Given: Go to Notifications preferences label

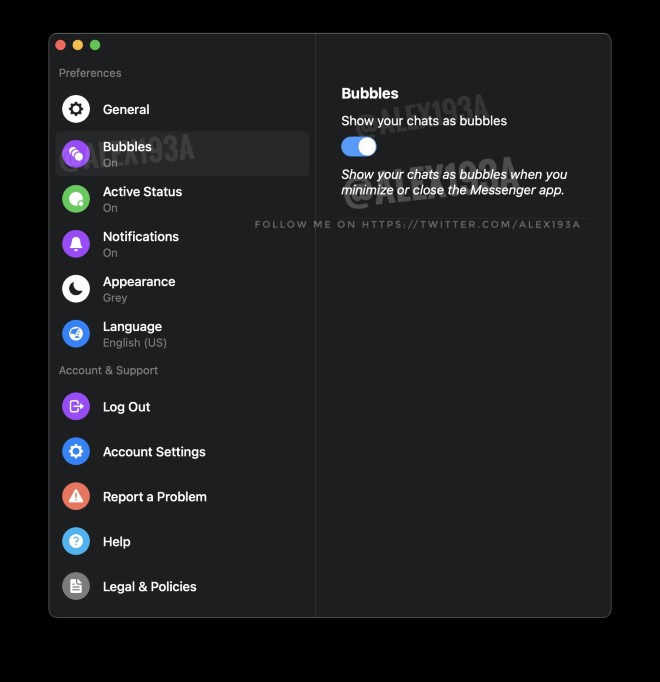Looking at the screenshot, I should pyautogui.click(x=141, y=237).
